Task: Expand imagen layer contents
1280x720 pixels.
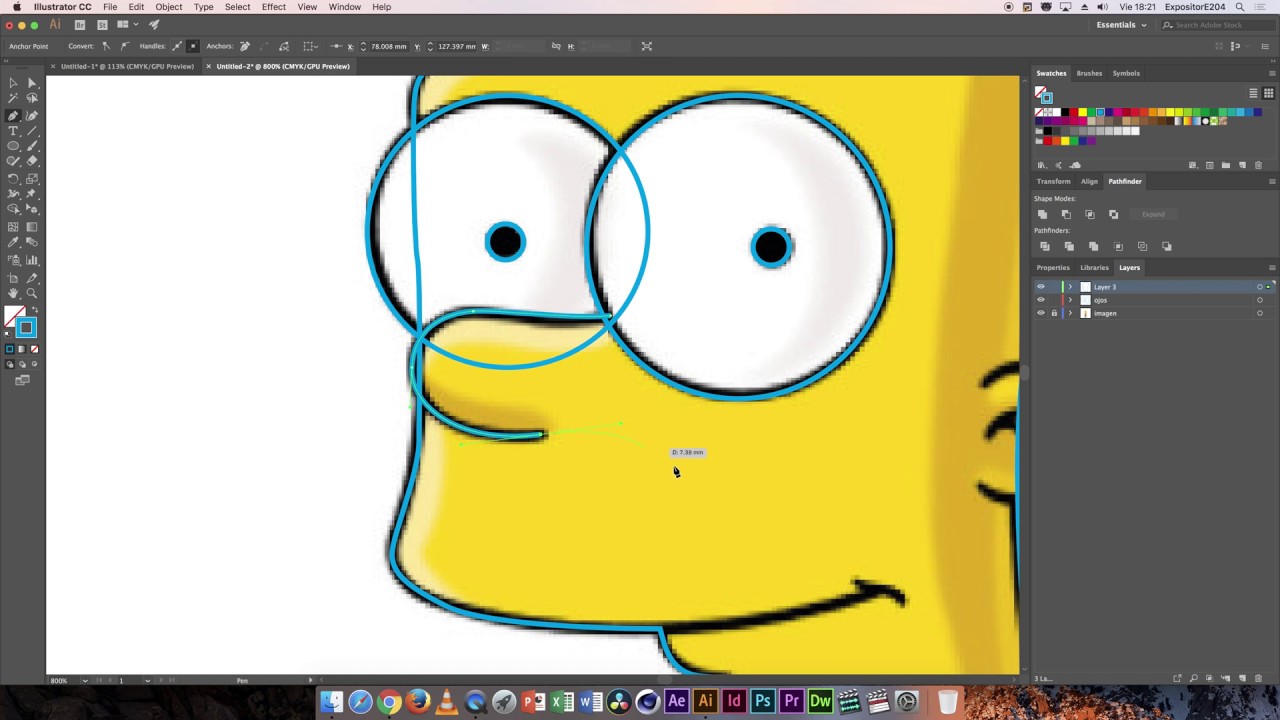Action: (x=1070, y=313)
